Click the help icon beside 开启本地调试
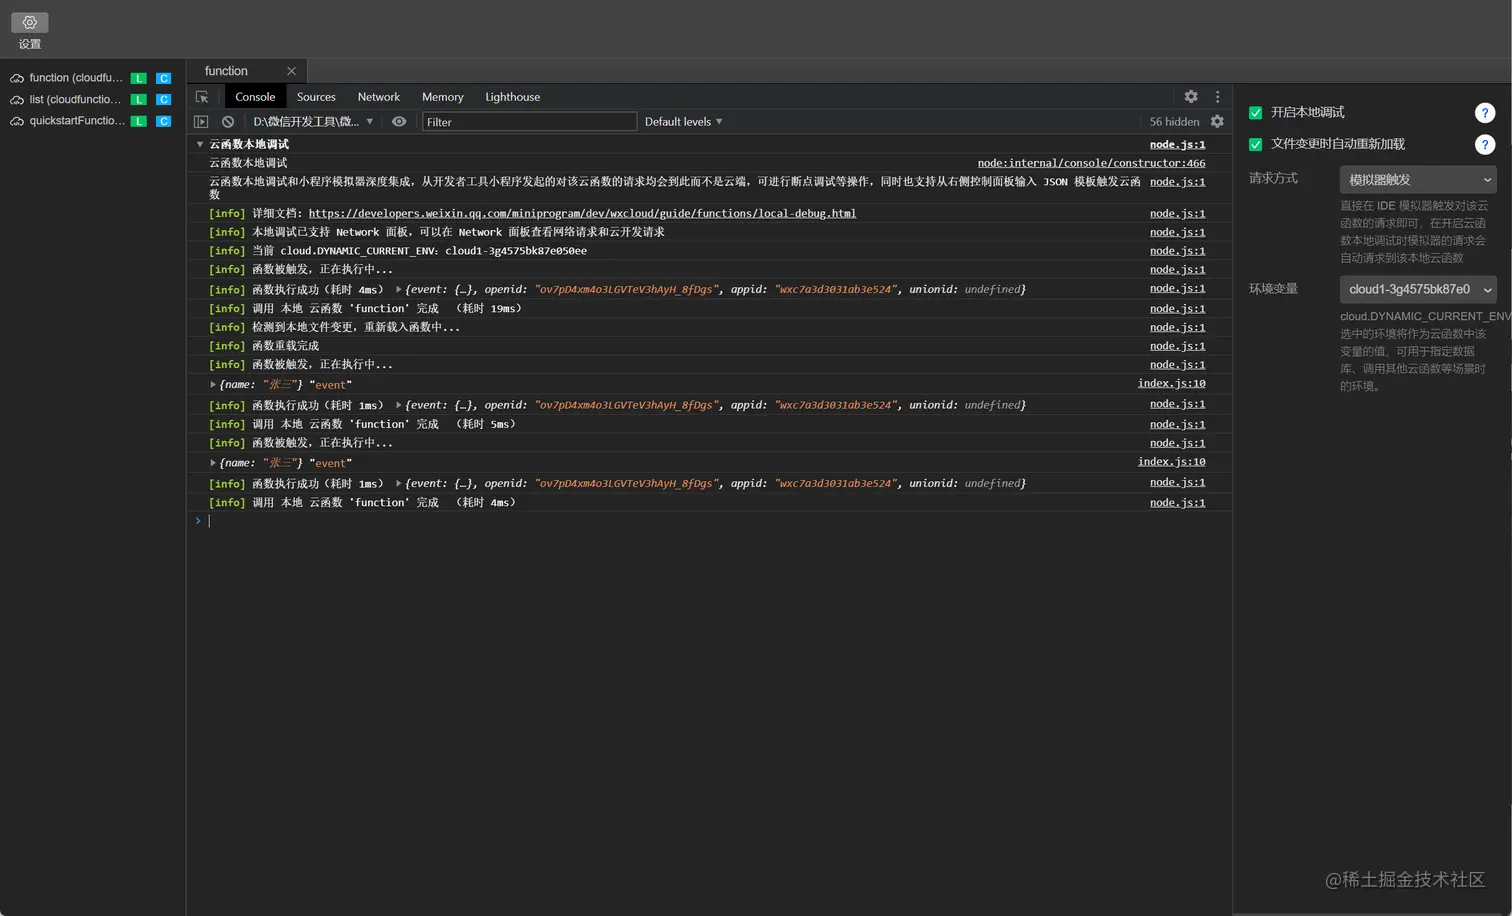The image size is (1512, 916). [x=1485, y=113]
